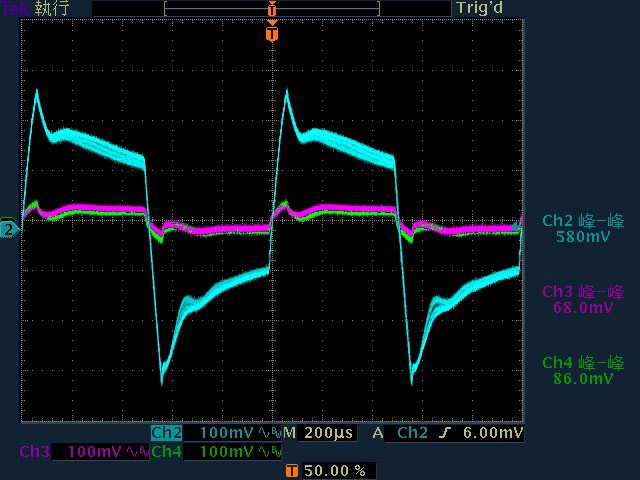
Task: Click the Ch3 peak-to-peak 68.0mV measurement
Action: 583,300
